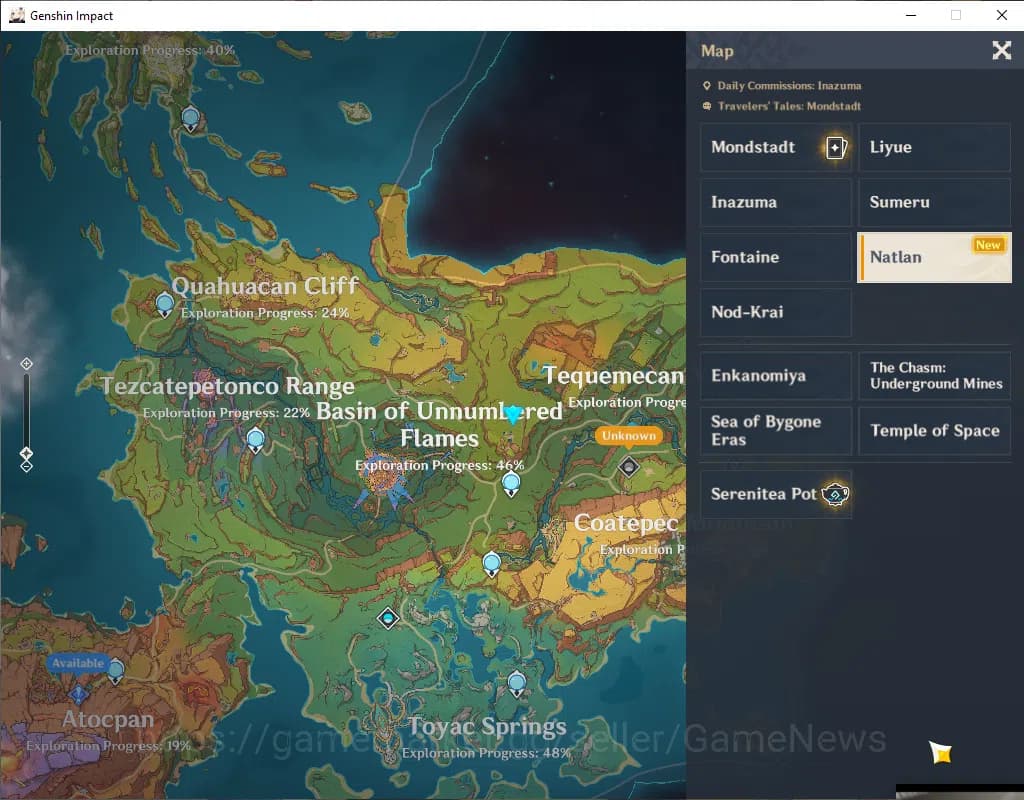Open The Chasm: Underground Mines map
The height and width of the screenshot is (800, 1024).
934,376
